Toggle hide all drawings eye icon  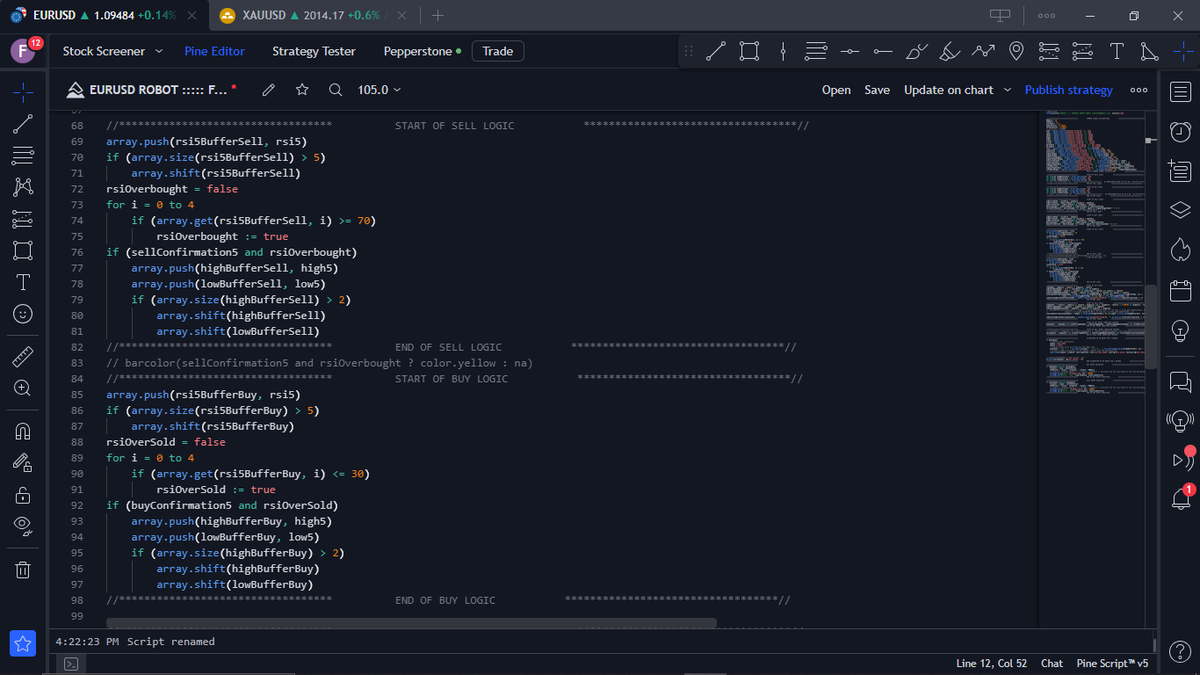[x=24, y=526]
